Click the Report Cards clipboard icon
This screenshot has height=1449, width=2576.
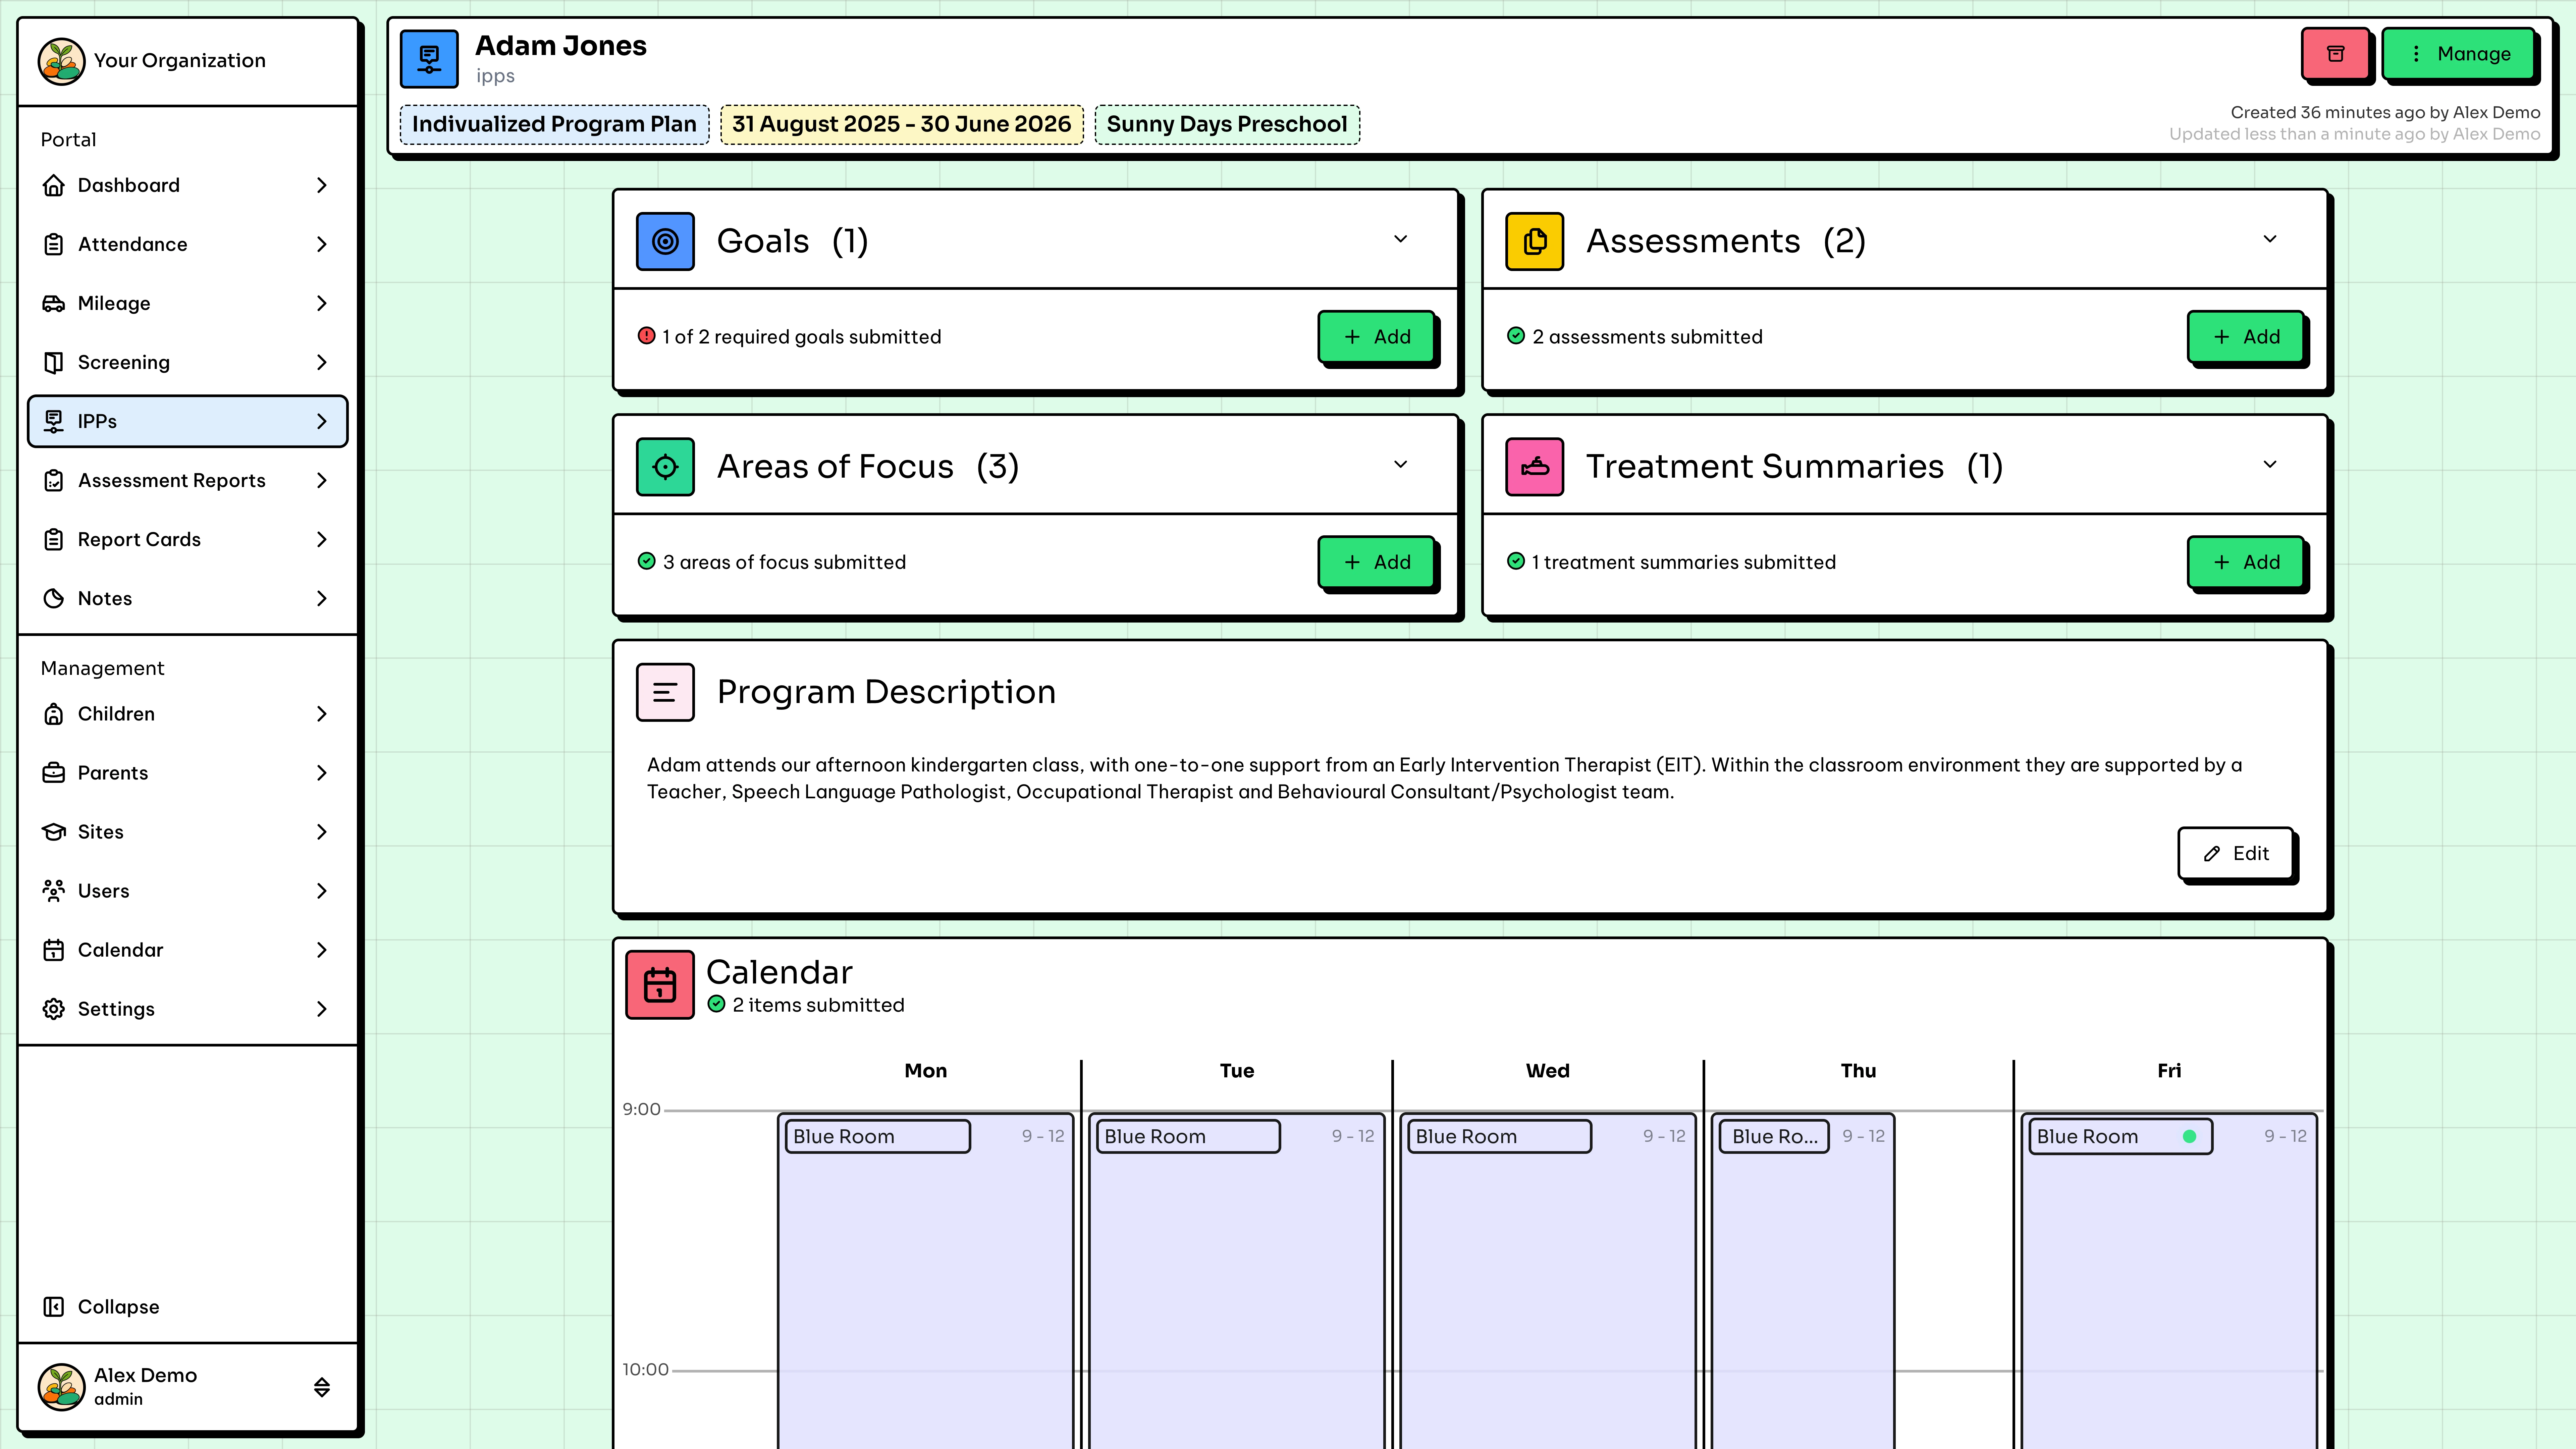coord(54,539)
